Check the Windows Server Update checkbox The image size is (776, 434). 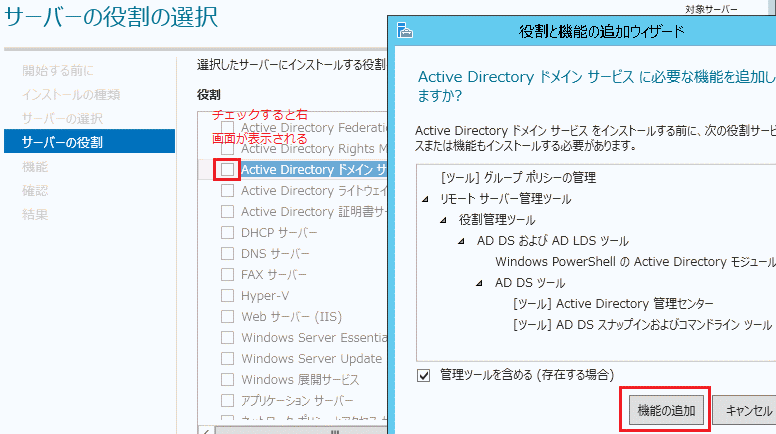coord(227,358)
